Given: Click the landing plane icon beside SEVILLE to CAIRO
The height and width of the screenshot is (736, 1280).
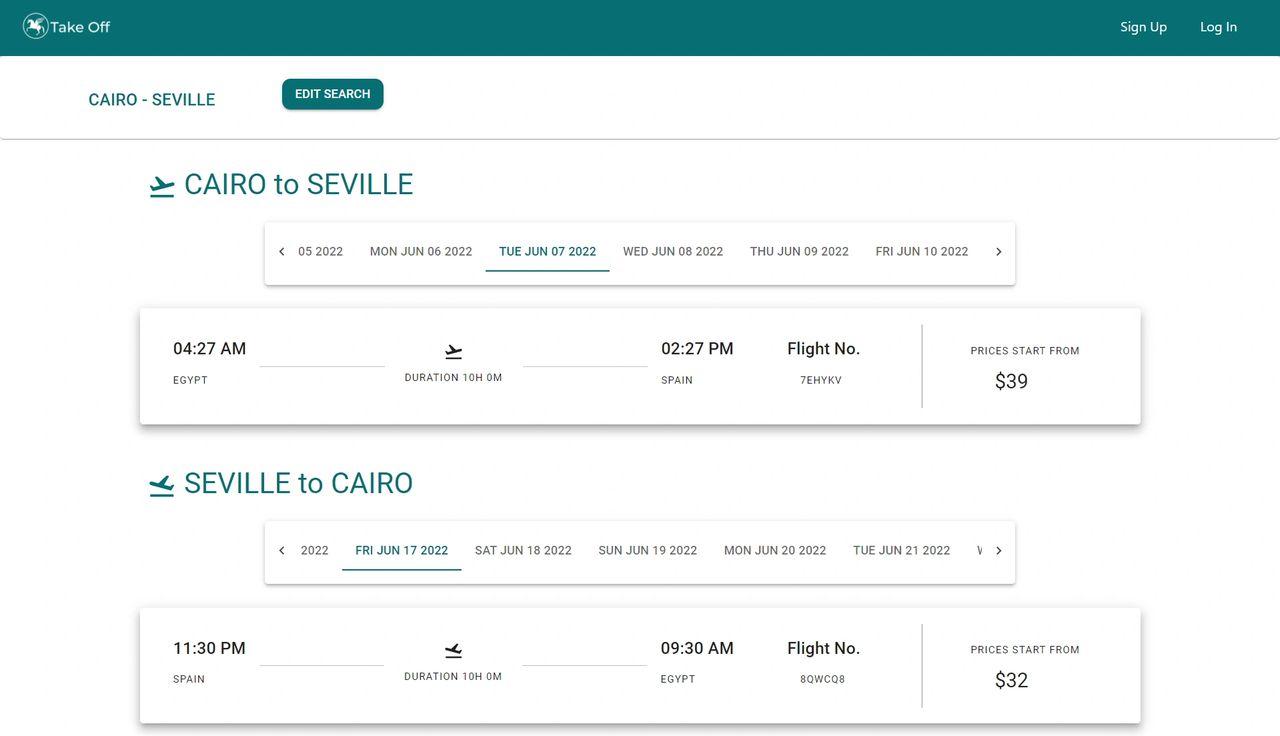Looking at the screenshot, I should tap(162, 485).
